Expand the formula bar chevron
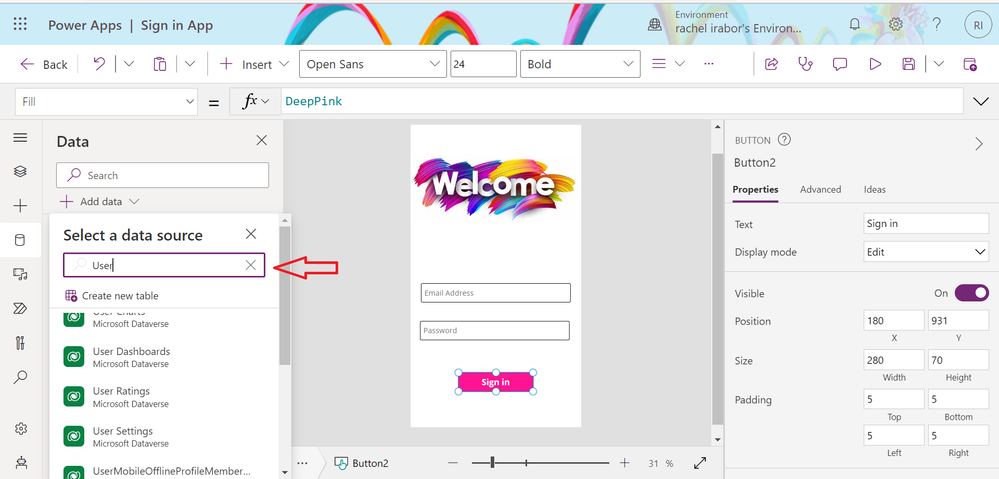Viewport: 999px width, 479px height. point(981,101)
